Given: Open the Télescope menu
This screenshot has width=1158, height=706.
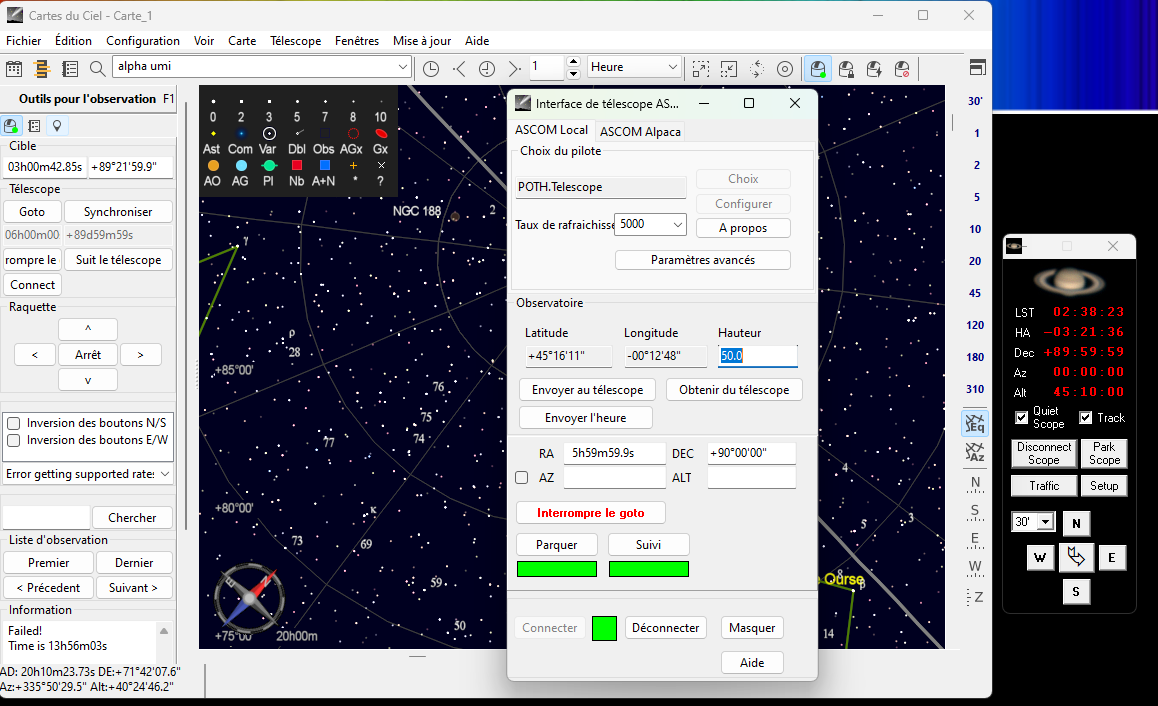Looking at the screenshot, I should point(295,41).
